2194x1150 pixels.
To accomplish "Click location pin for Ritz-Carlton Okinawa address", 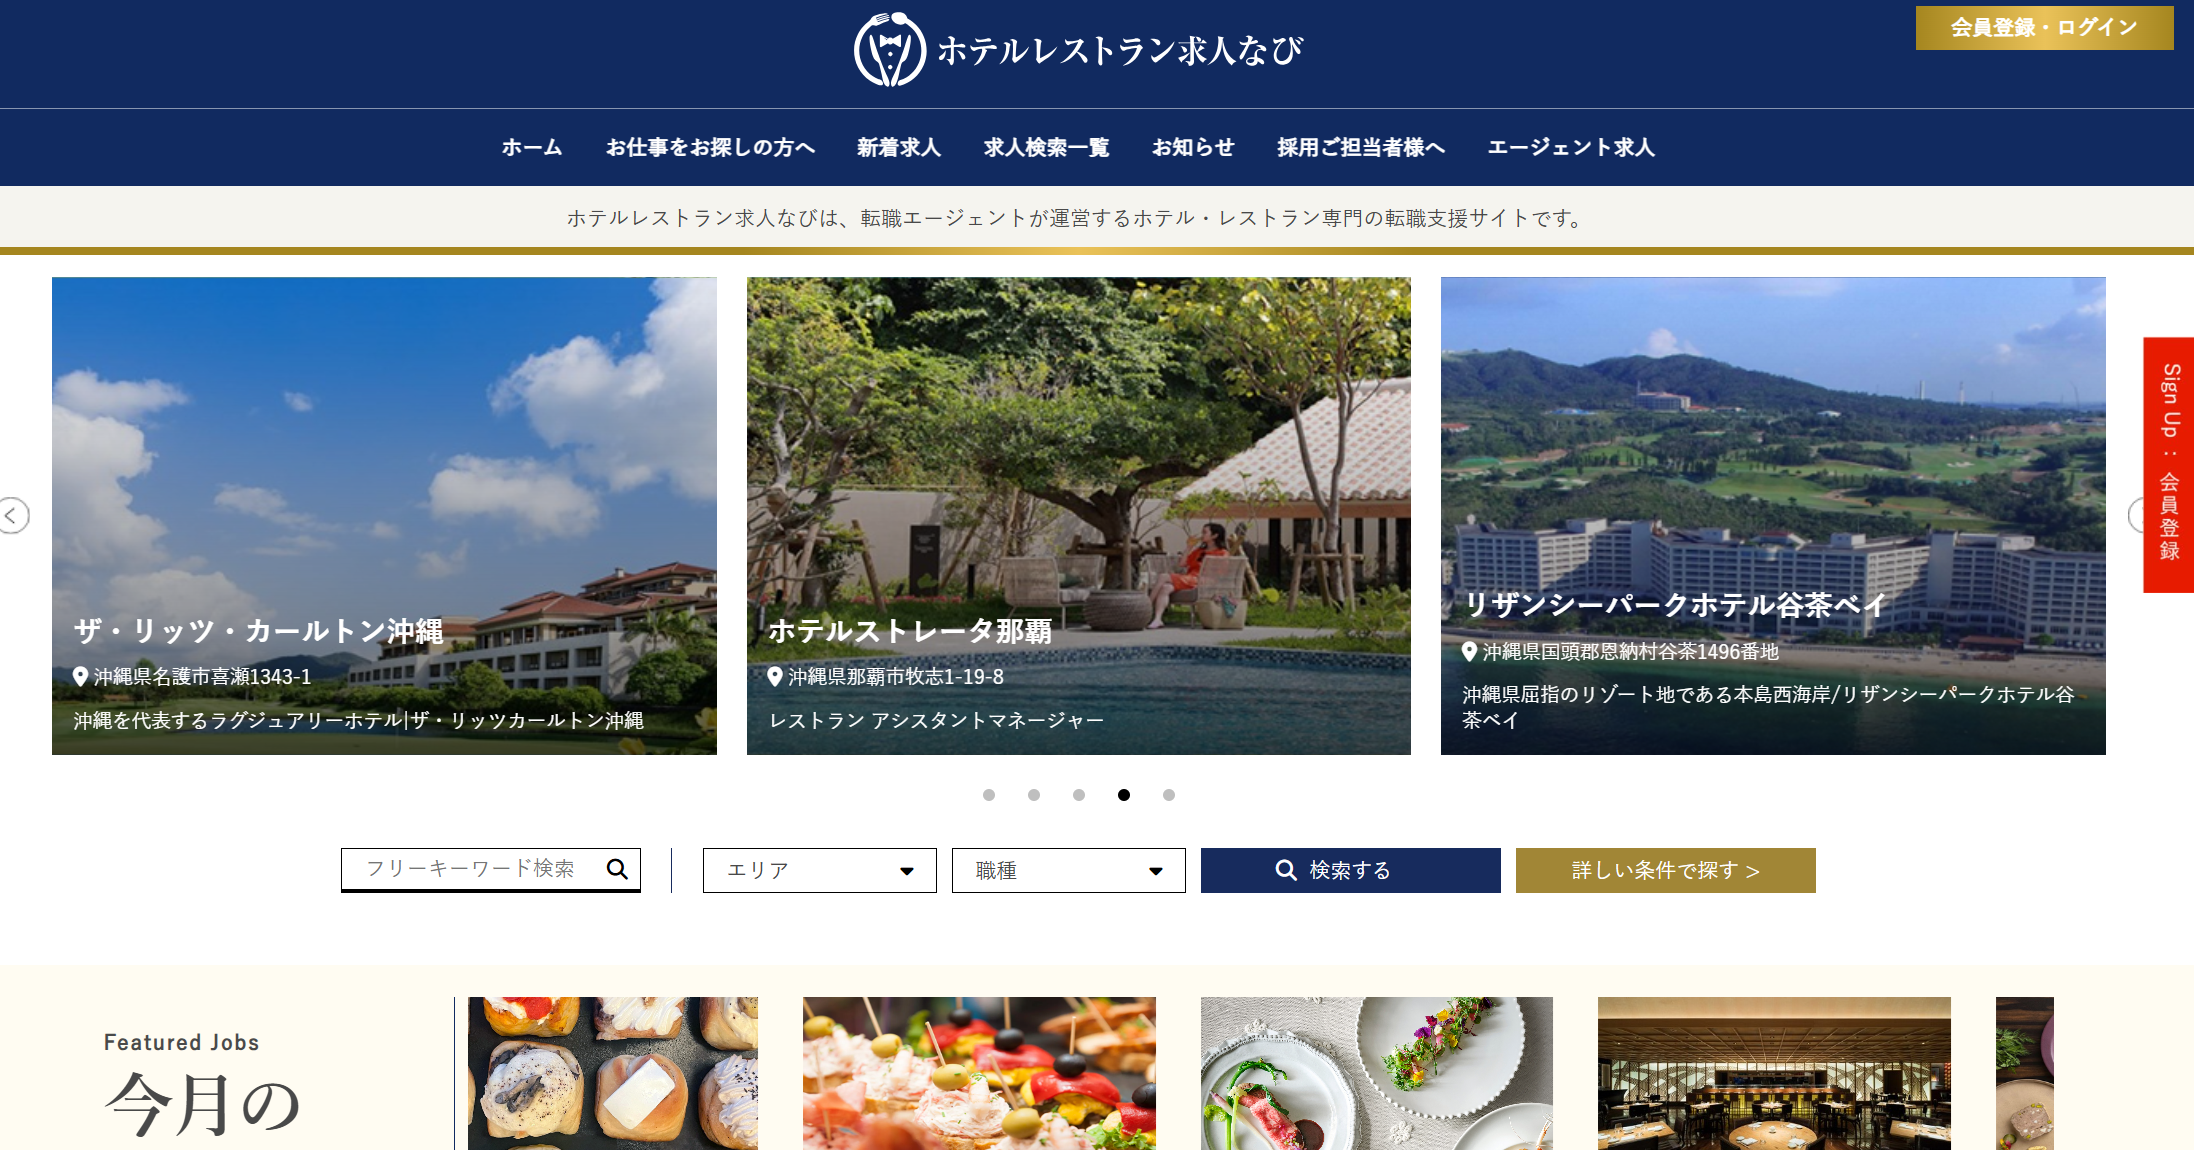I will click(x=81, y=677).
